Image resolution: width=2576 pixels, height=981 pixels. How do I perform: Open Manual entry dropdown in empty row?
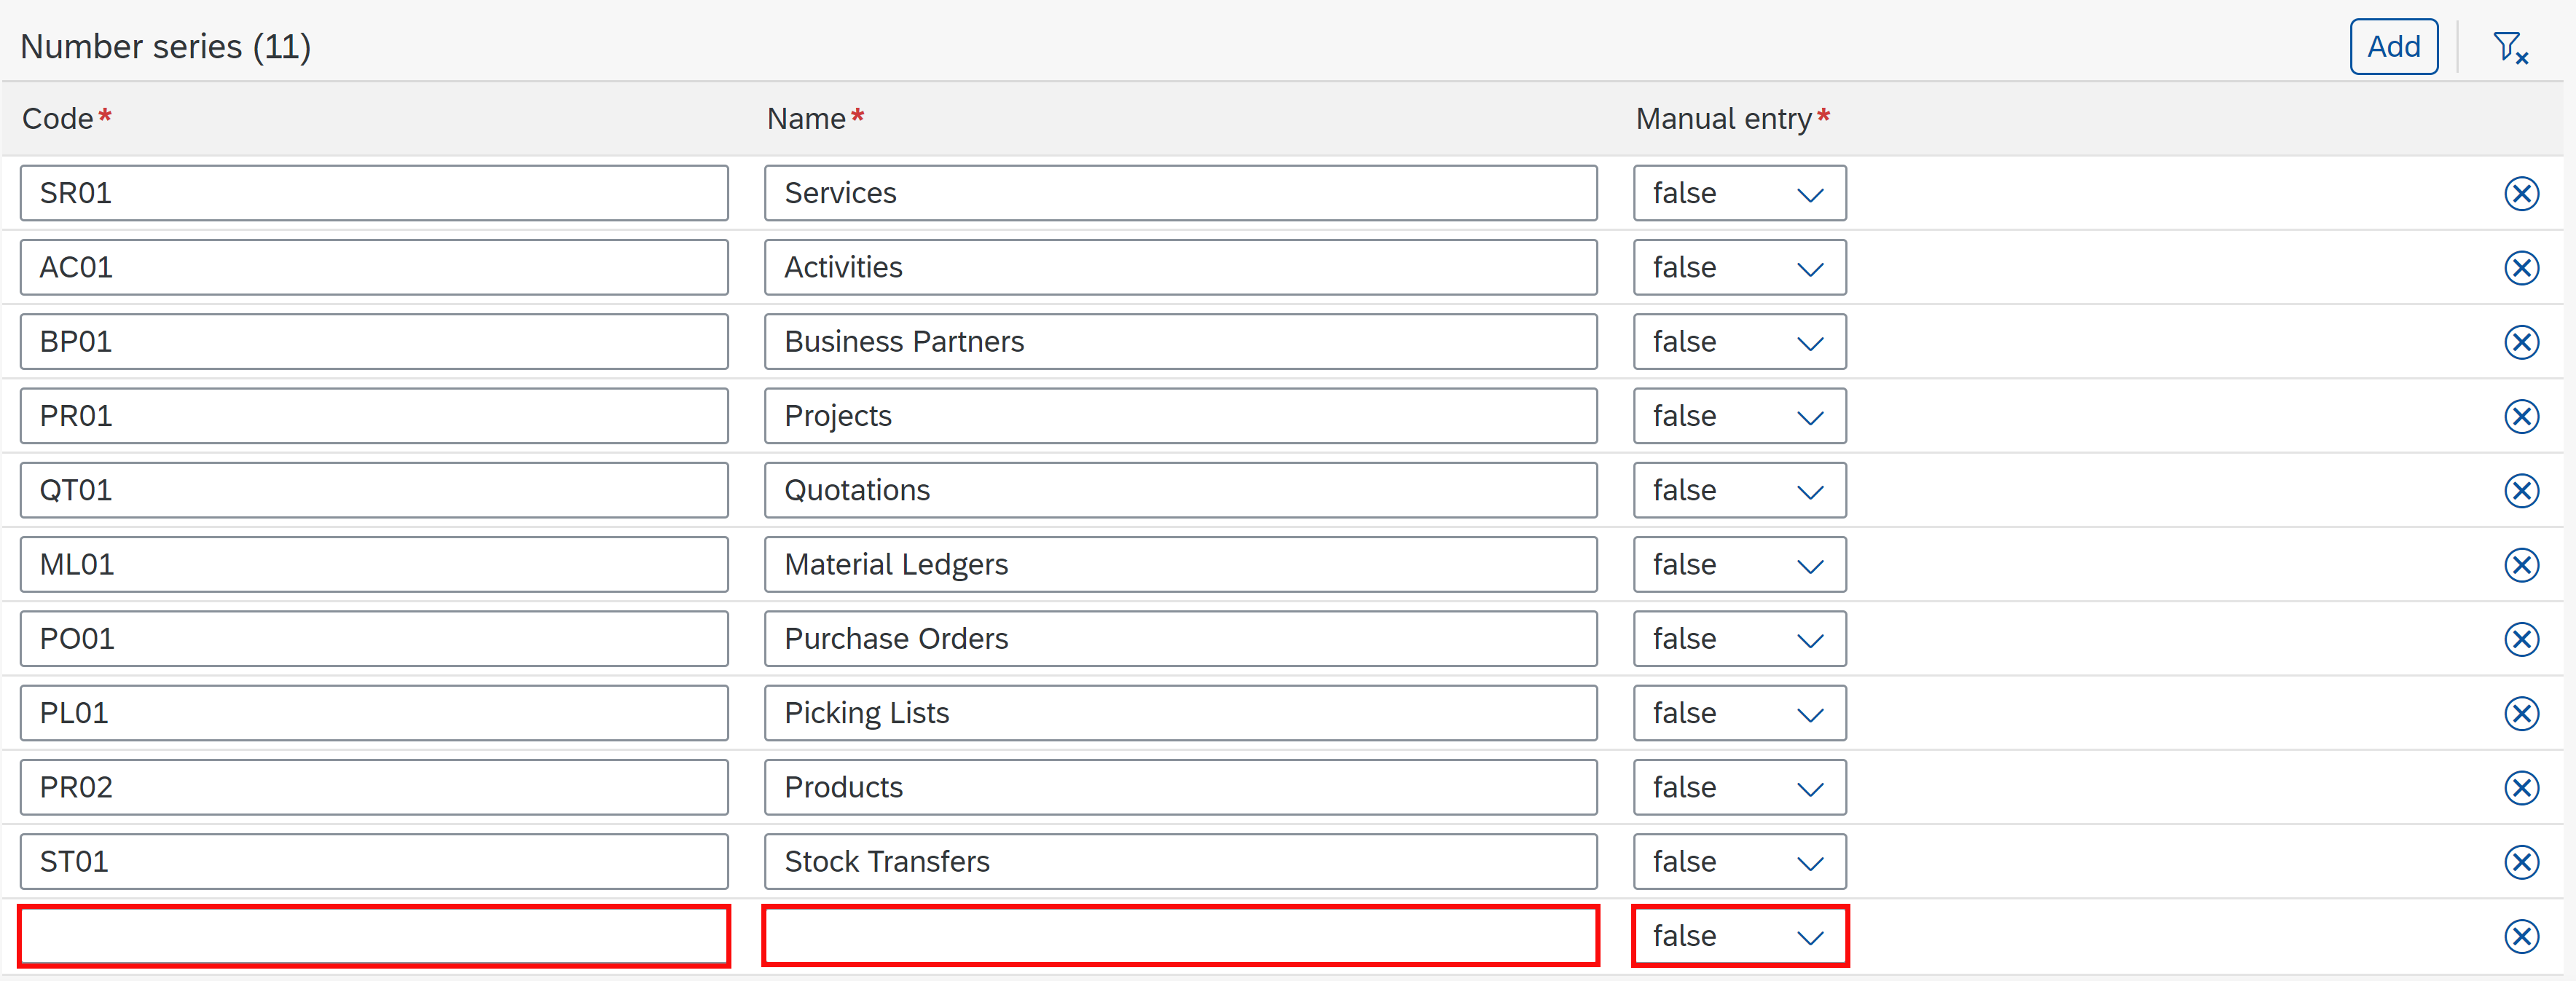click(1739, 936)
